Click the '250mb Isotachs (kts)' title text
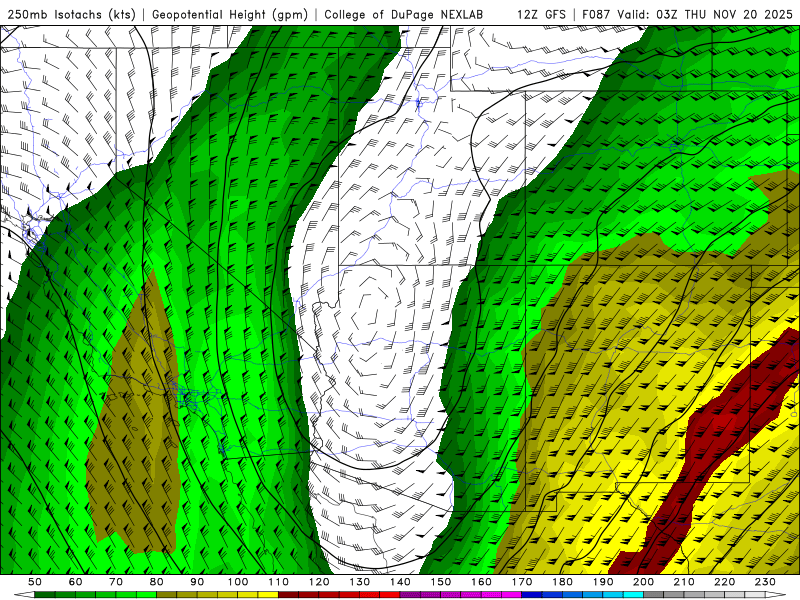 click(x=71, y=14)
